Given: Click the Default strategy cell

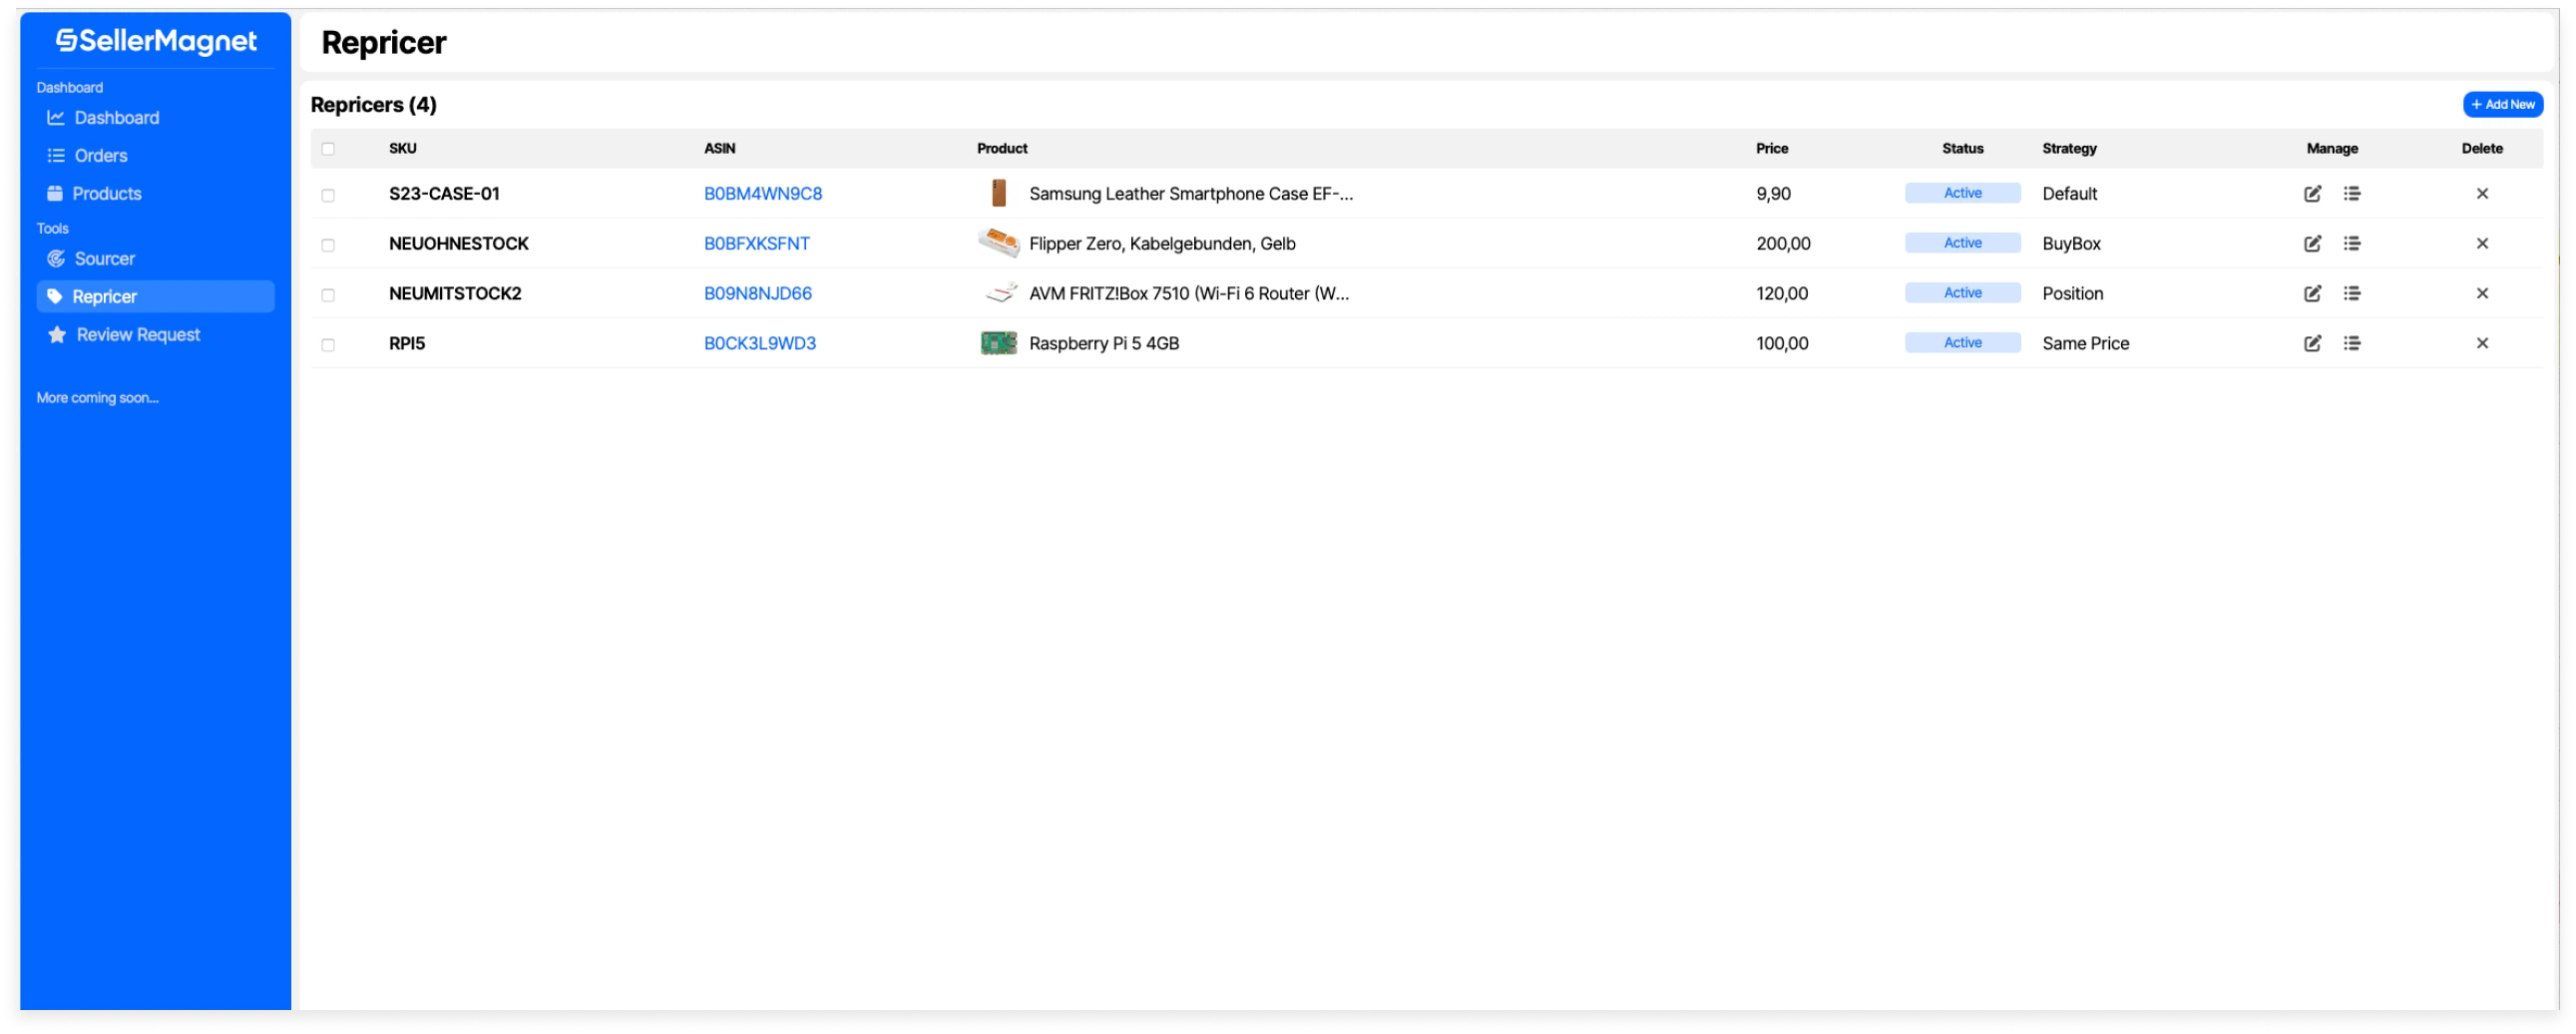Looking at the screenshot, I should [x=2069, y=194].
